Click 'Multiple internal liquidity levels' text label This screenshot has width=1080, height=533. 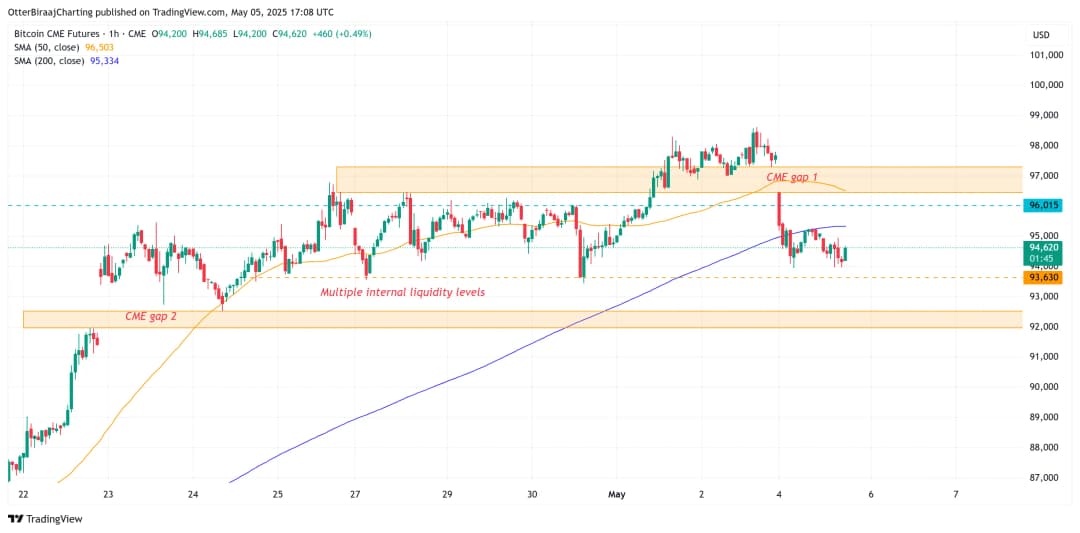(x=402, y=292)
